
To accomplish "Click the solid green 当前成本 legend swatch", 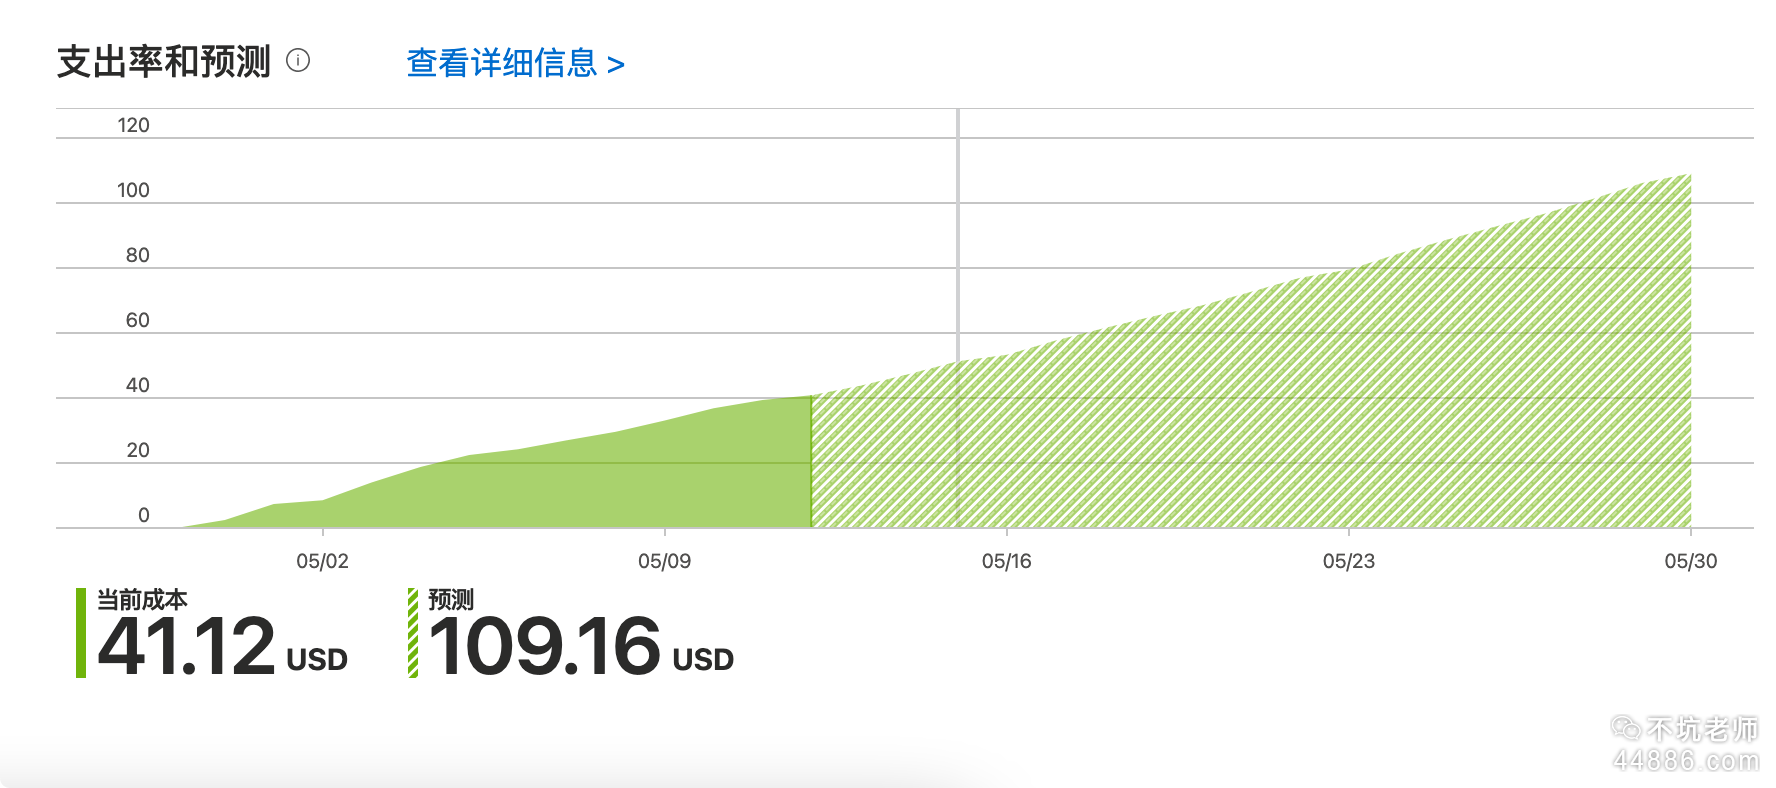I will 81,633.
